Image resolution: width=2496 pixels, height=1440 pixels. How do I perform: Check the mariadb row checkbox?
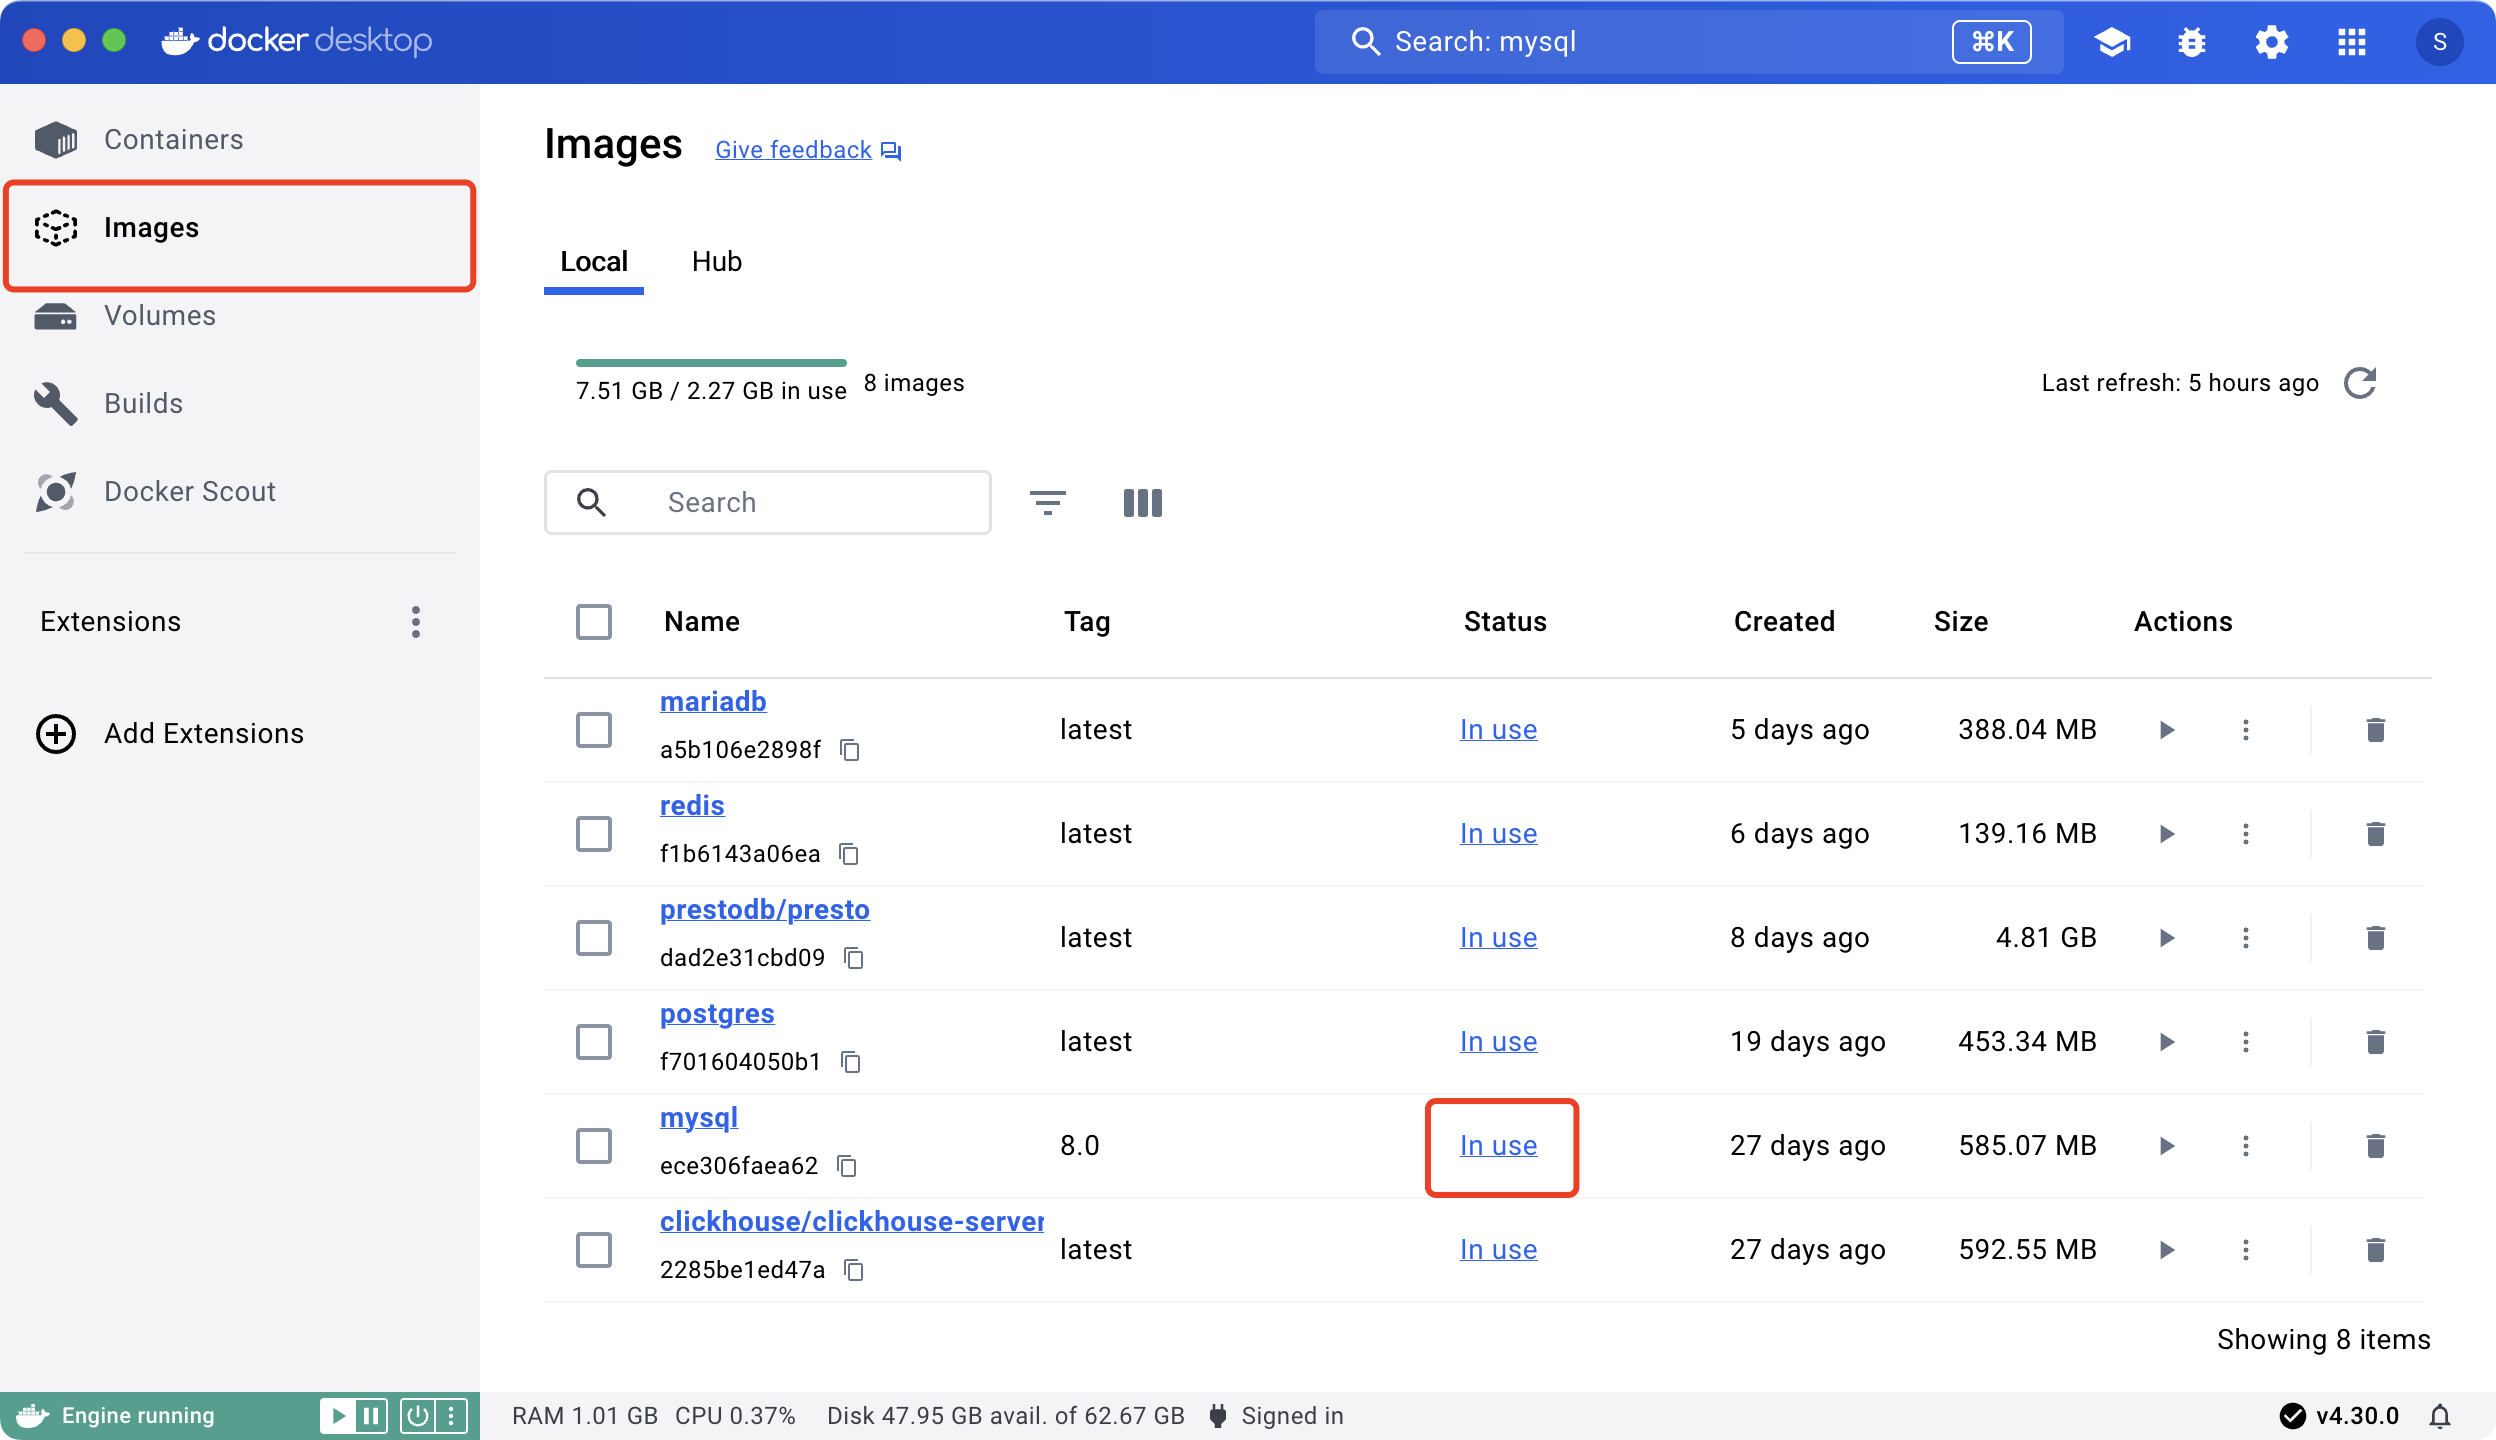(594, 730)
